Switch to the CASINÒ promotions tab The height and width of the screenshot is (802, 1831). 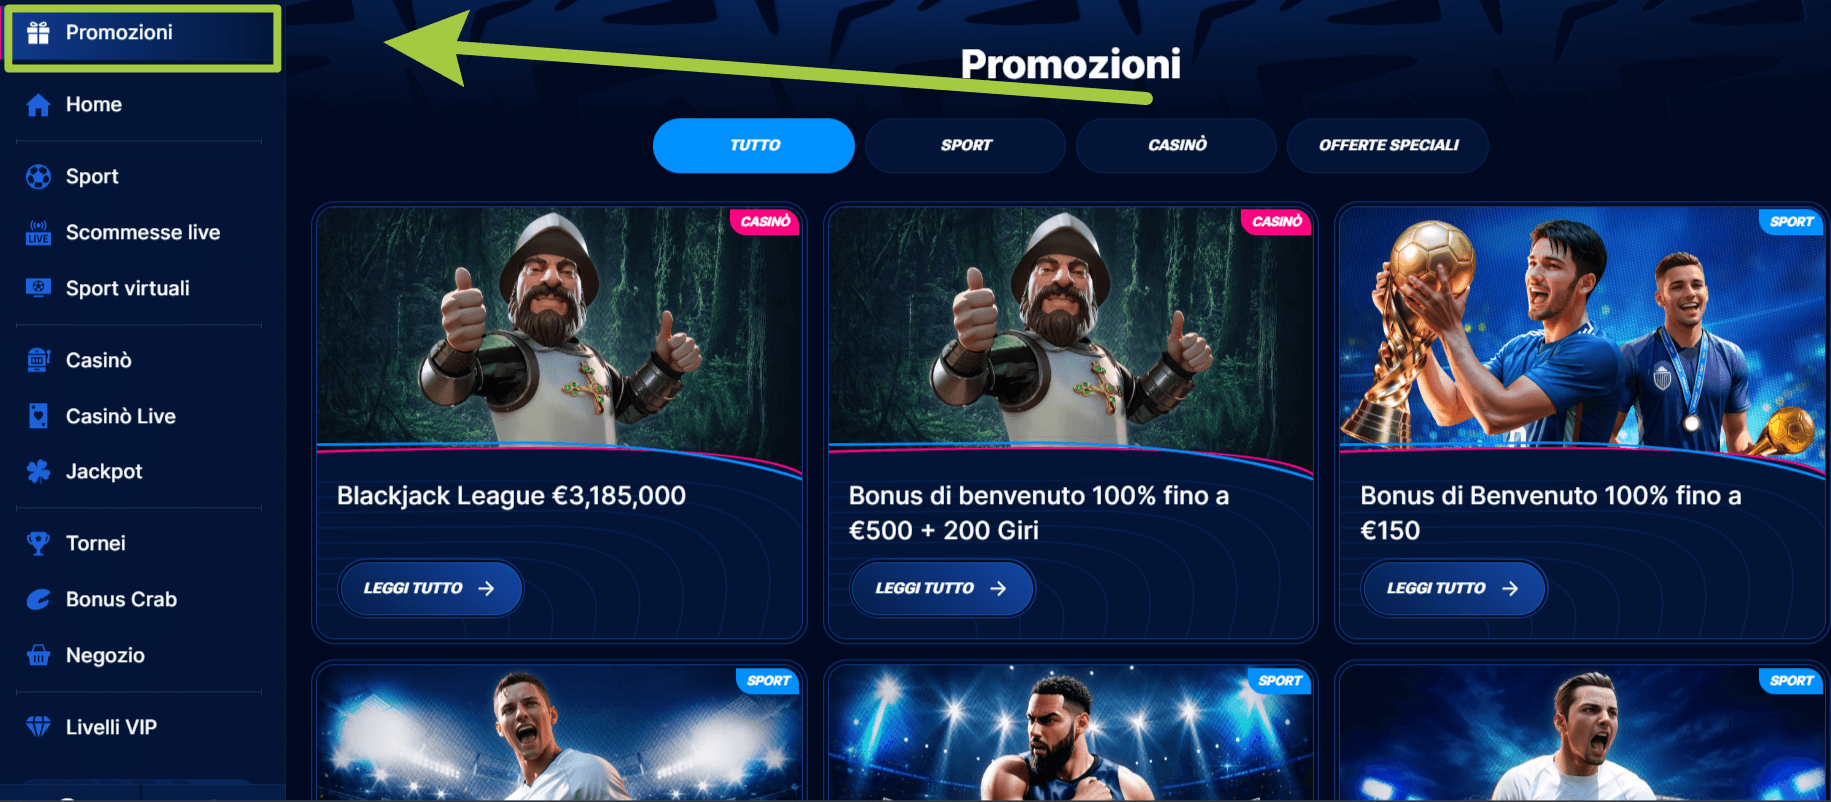(1177, 145)
